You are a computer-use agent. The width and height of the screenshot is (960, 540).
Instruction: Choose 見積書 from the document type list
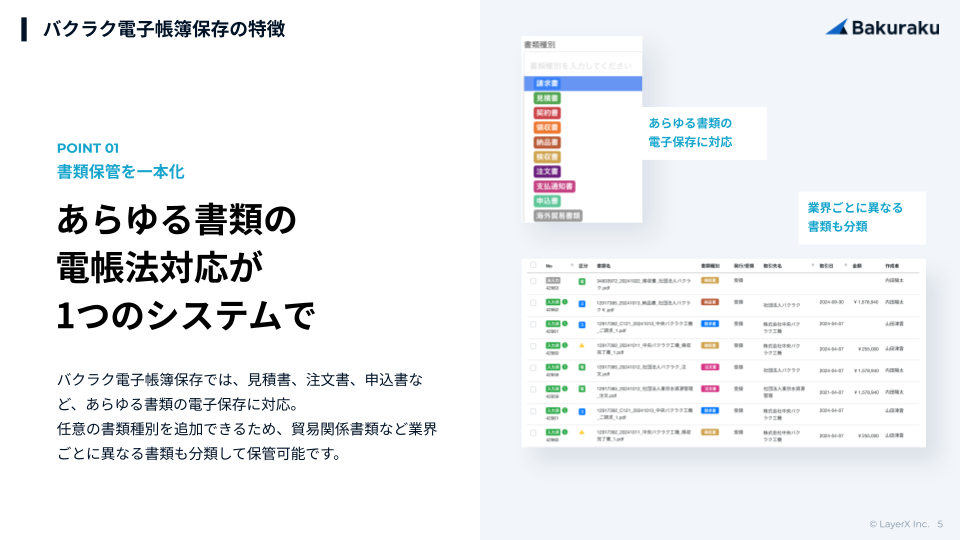click(547, 98)
